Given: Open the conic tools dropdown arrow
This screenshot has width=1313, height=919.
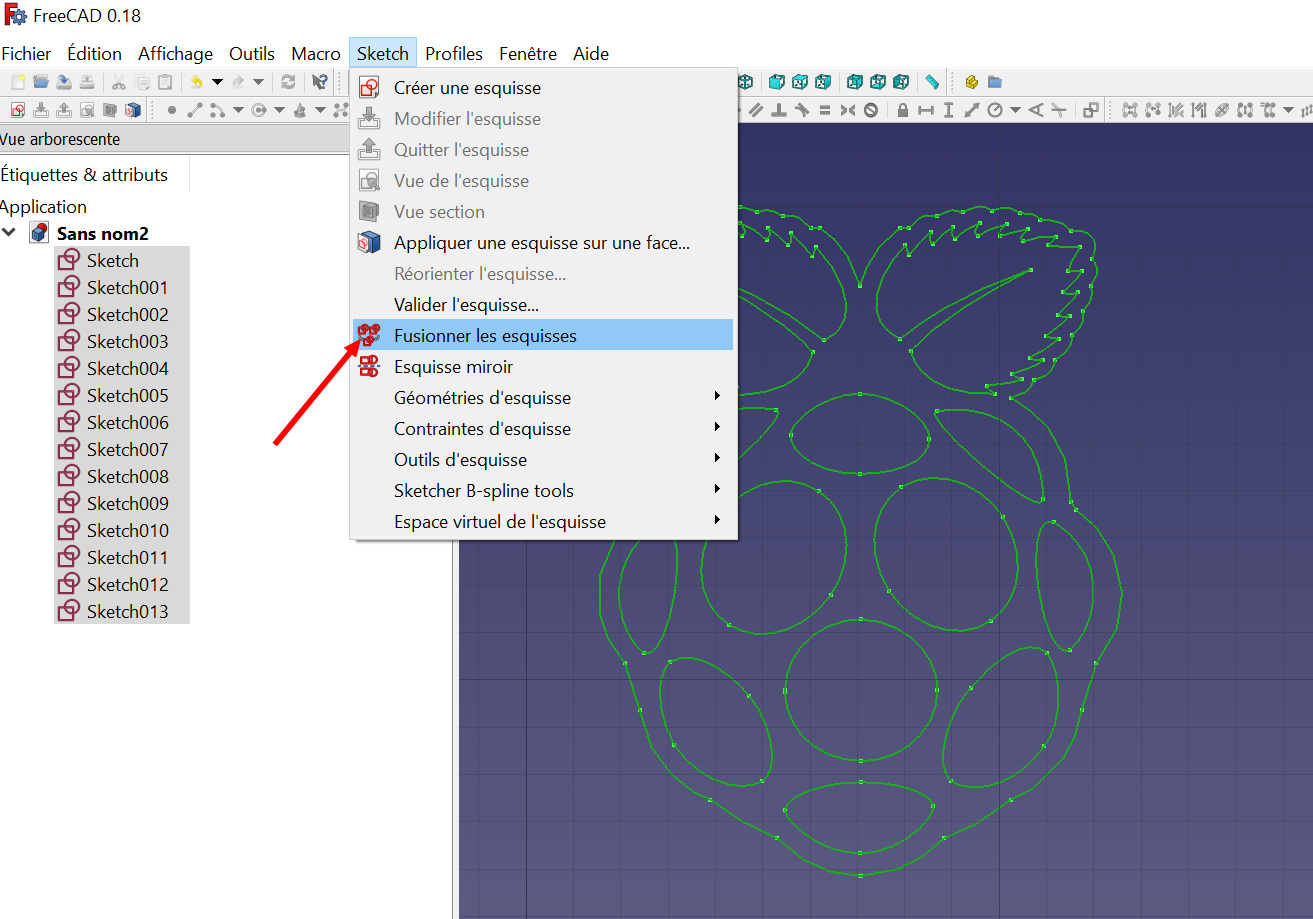Looking at the screenshot, I should click(320, 110).
